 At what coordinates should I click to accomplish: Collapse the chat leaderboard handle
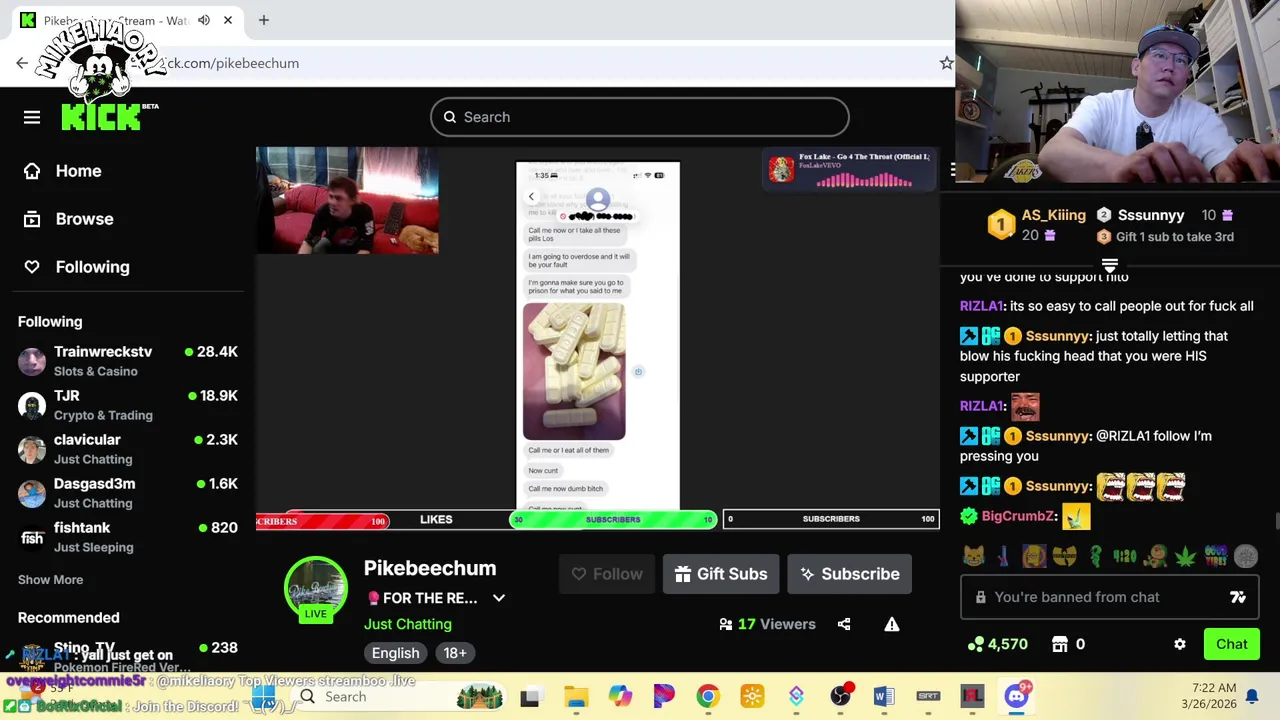click(1110, 265)
